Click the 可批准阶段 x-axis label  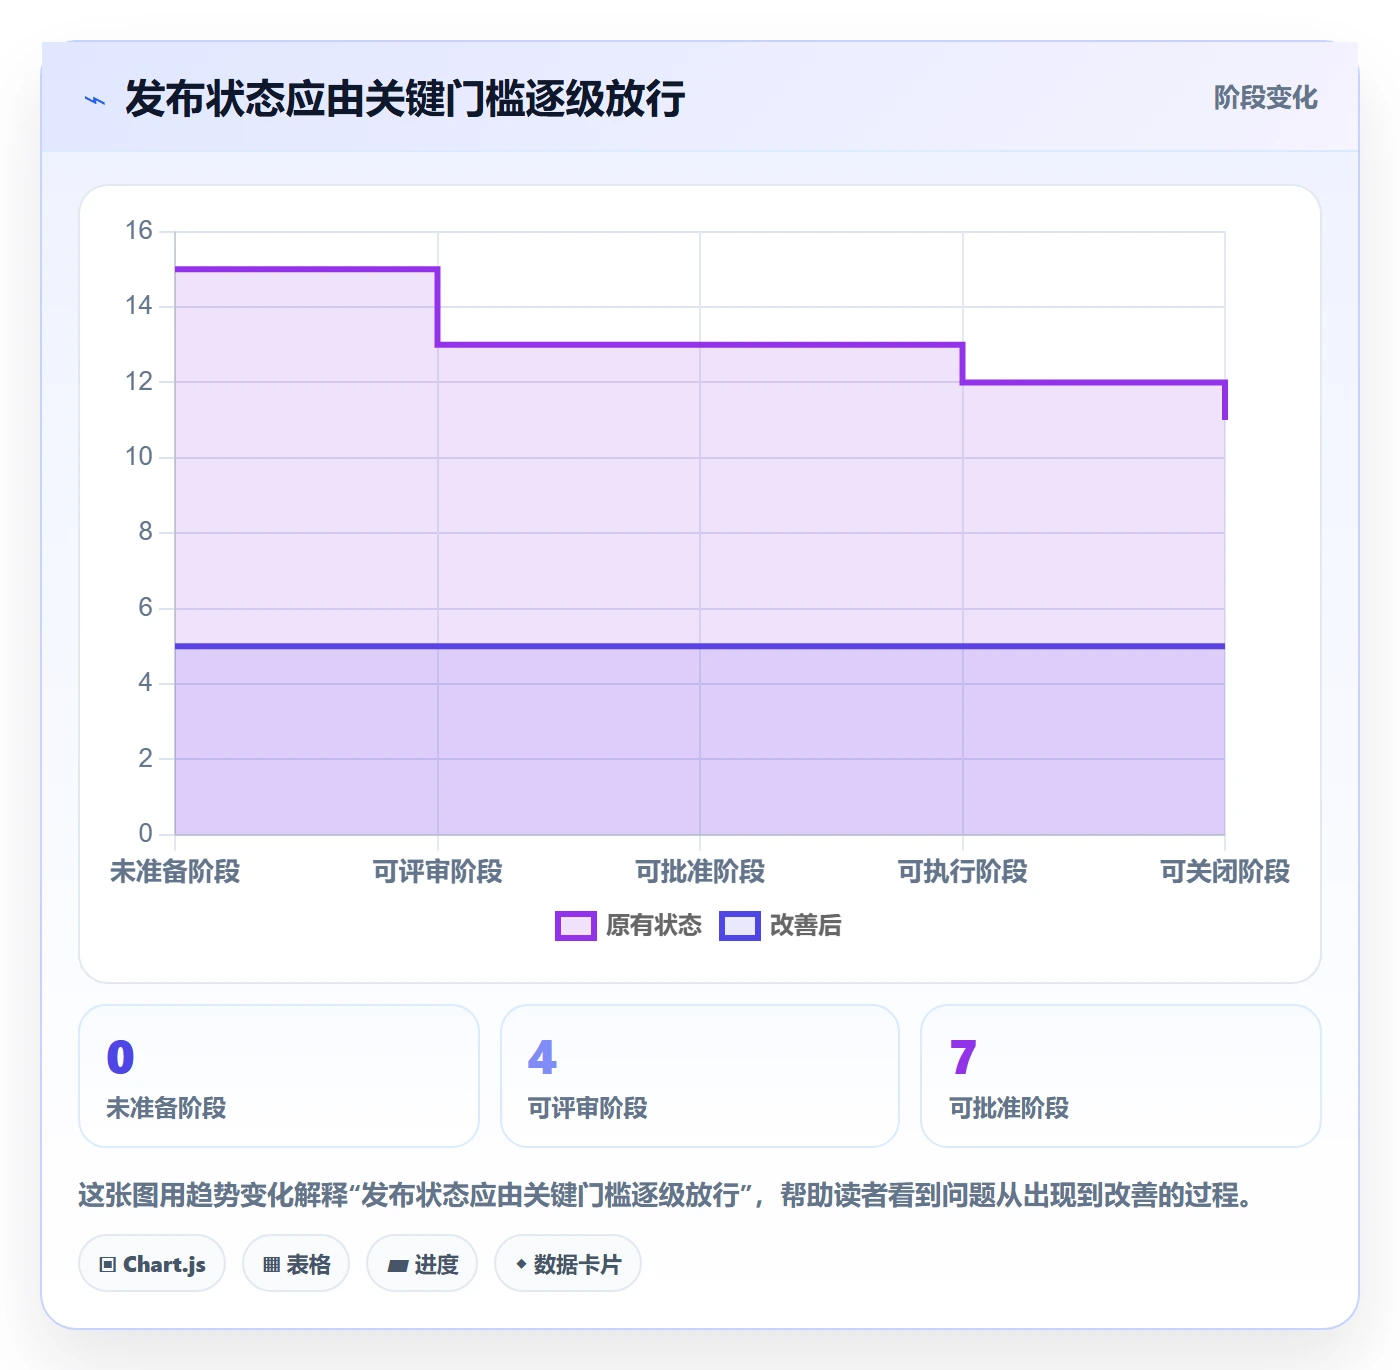700,872
